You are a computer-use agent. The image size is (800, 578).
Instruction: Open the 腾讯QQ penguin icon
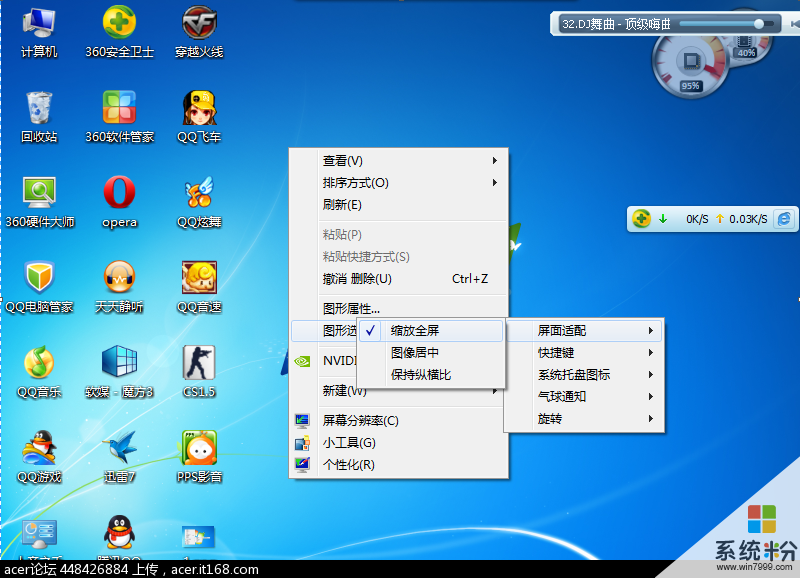(x=119, y=532)
